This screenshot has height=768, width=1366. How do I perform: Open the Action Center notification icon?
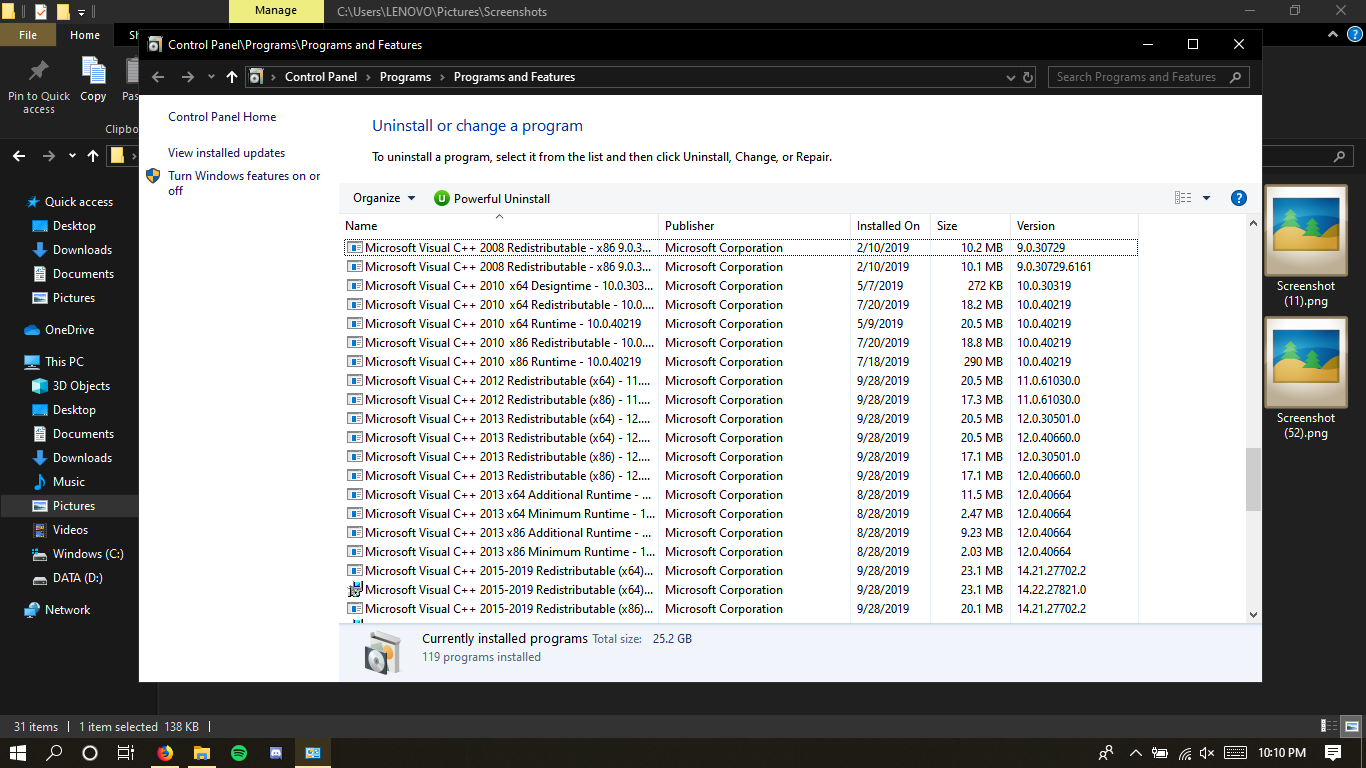(x=1333, y=753)
